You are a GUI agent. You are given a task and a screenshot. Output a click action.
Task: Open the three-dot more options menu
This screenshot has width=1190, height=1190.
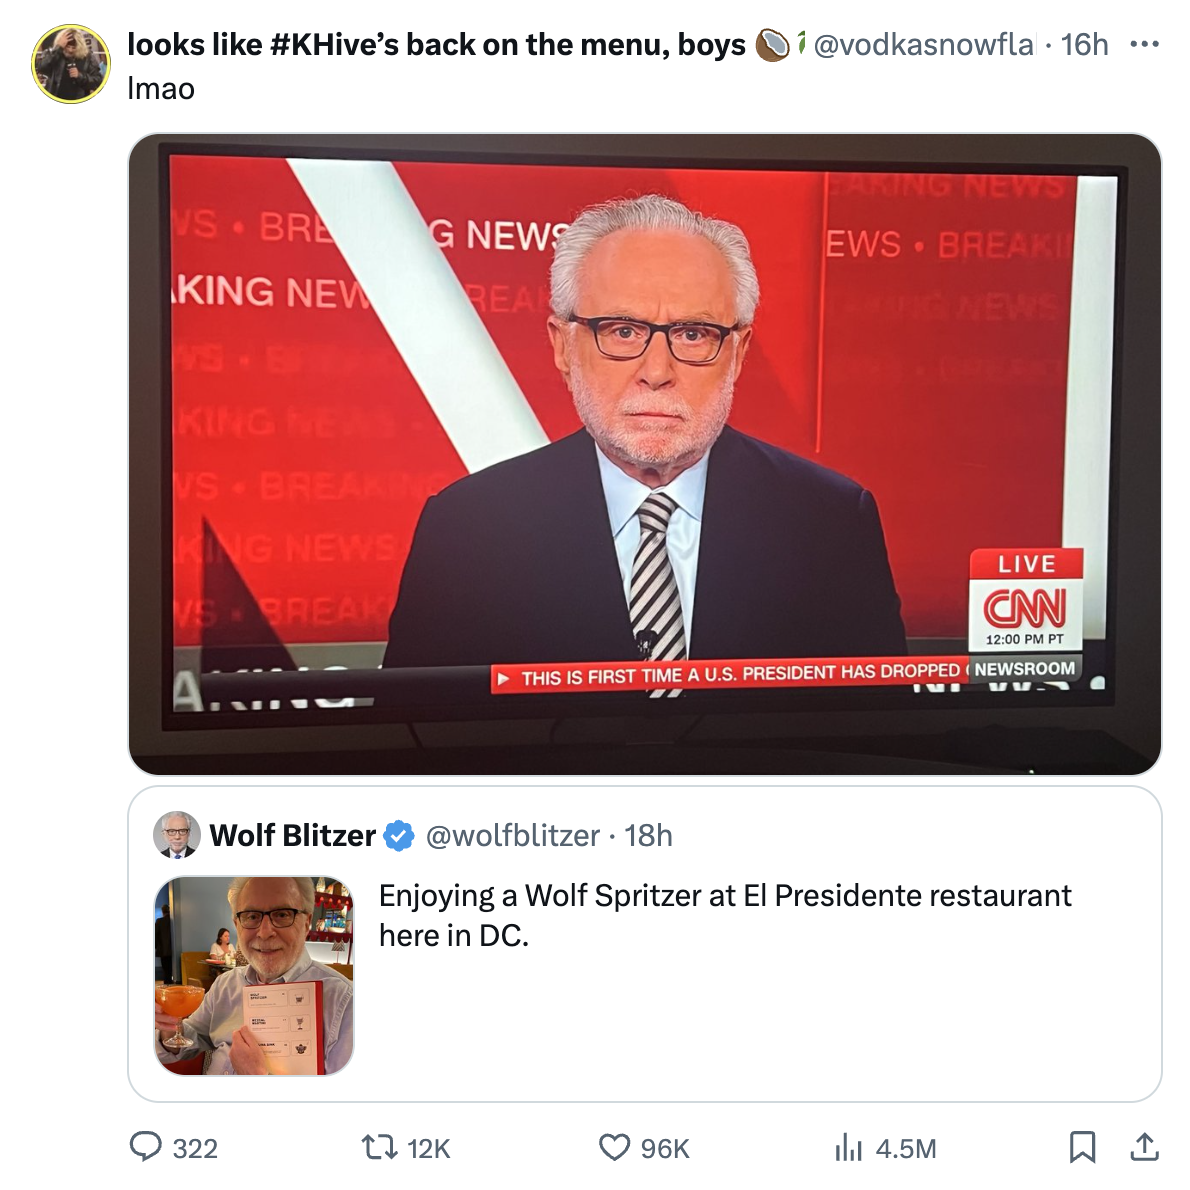tap(1144, 44)
